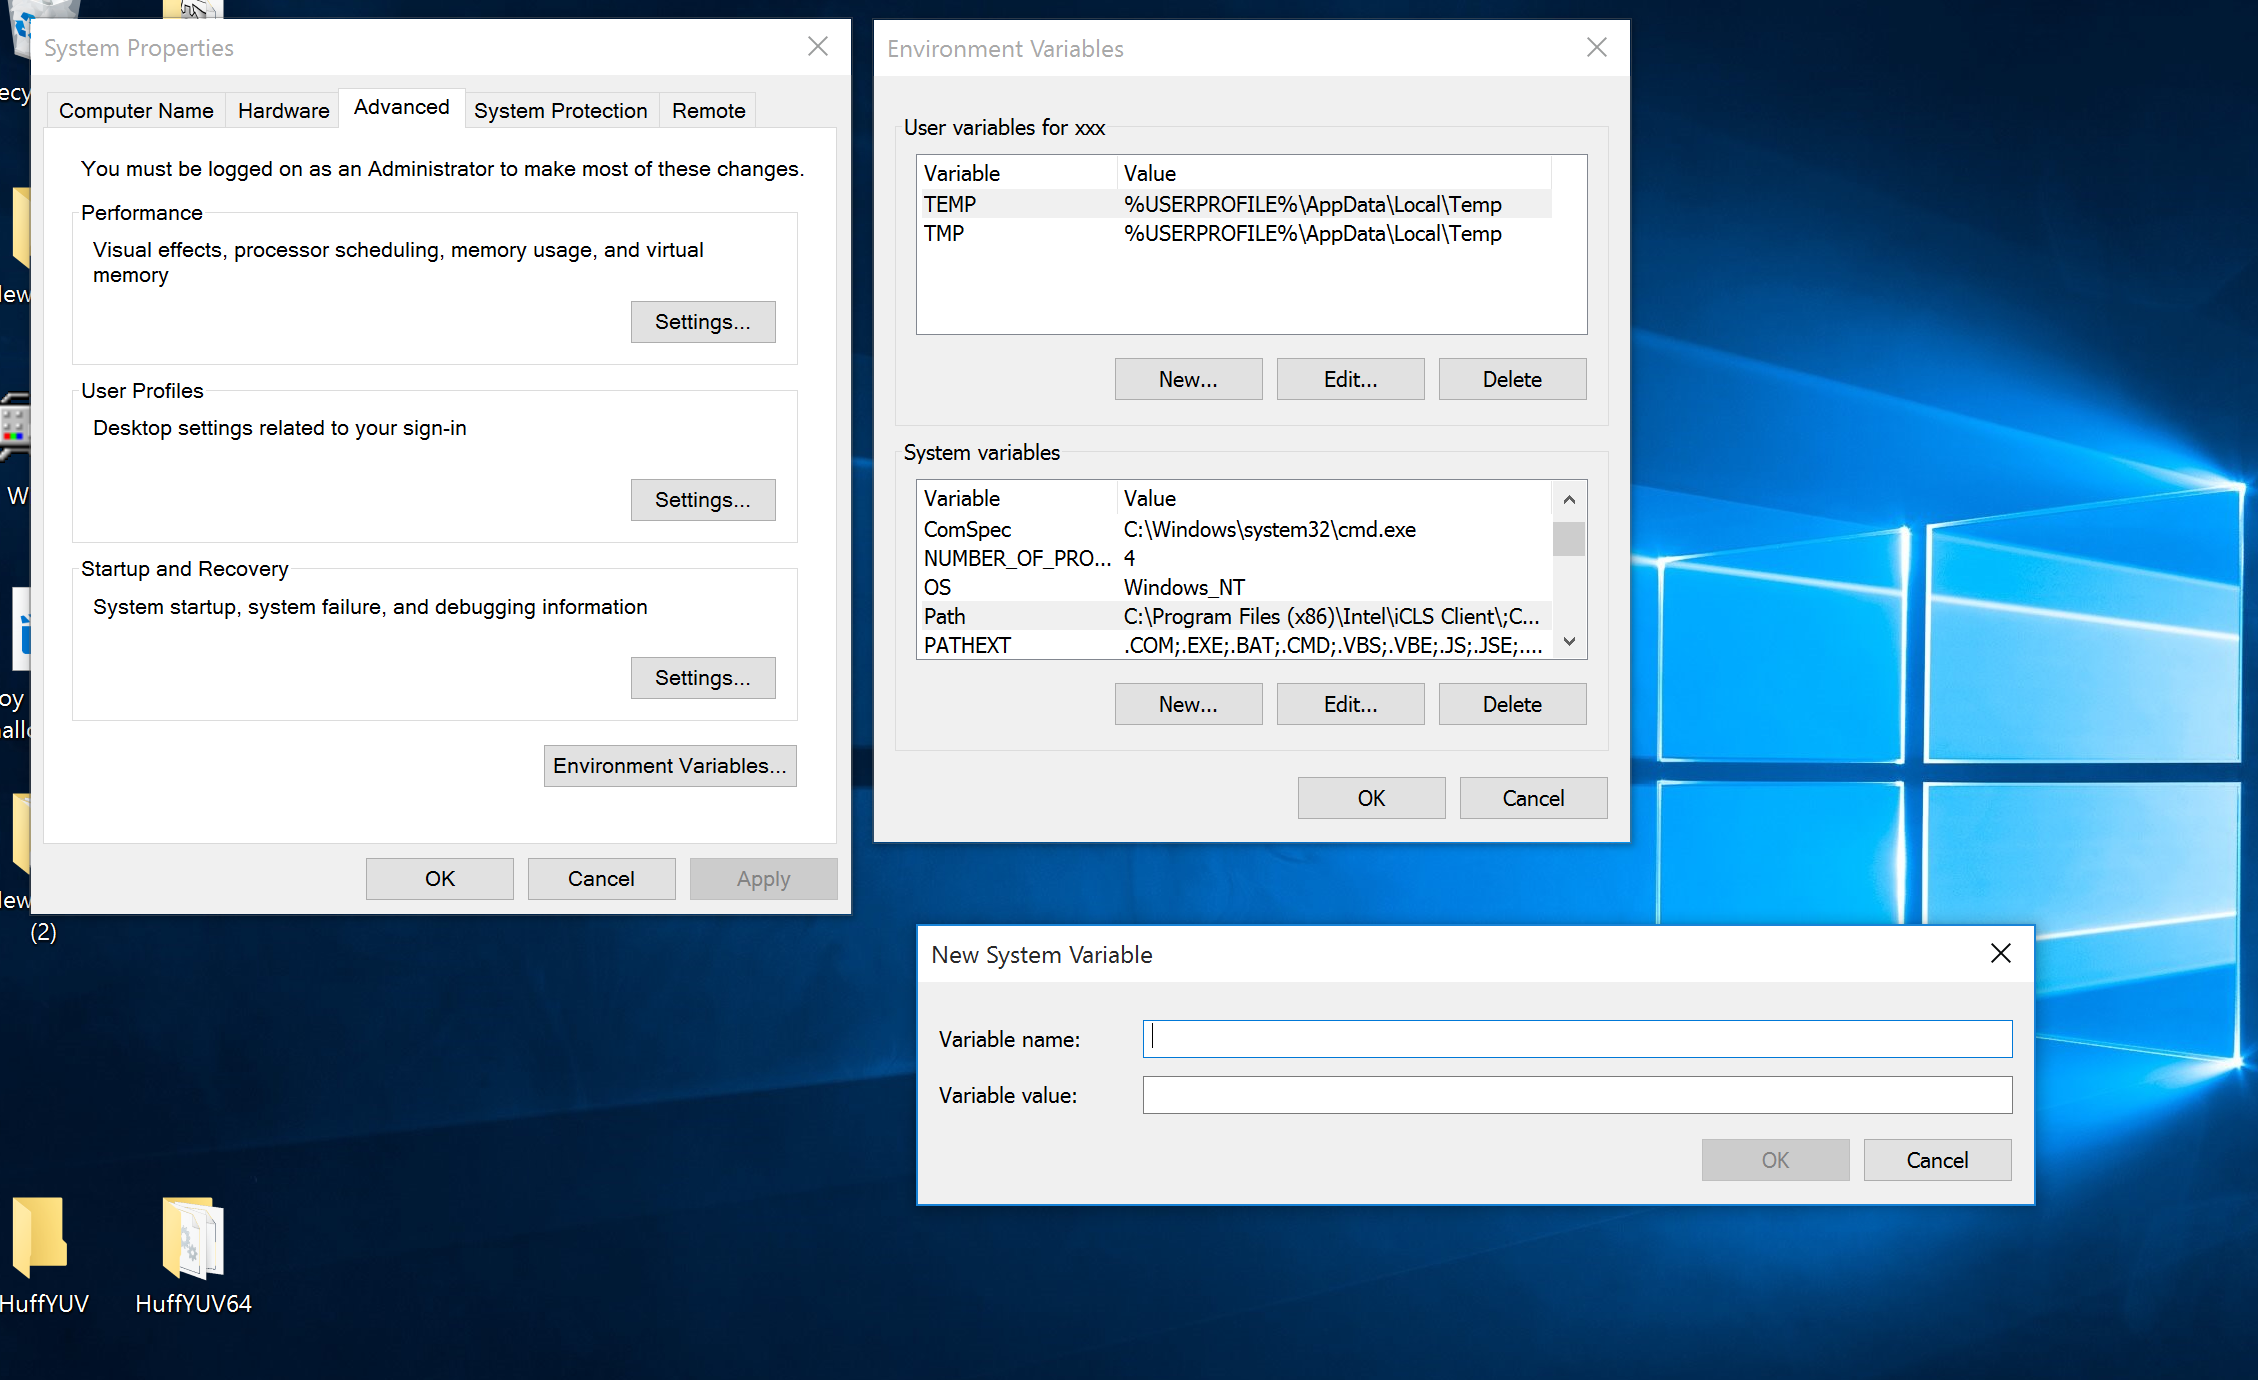The image size is (2258, 1380).
Task: Click OK in Environment Variables window
Action: [1371, 799]
